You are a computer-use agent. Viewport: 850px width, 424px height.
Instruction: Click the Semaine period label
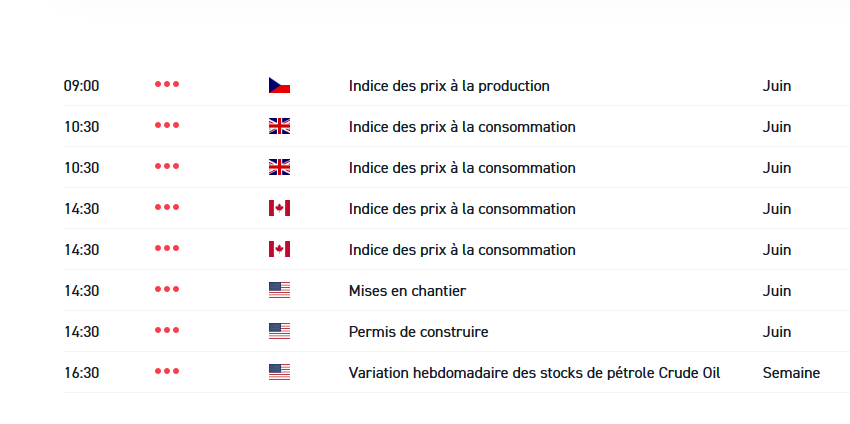[x=791, y=373]
